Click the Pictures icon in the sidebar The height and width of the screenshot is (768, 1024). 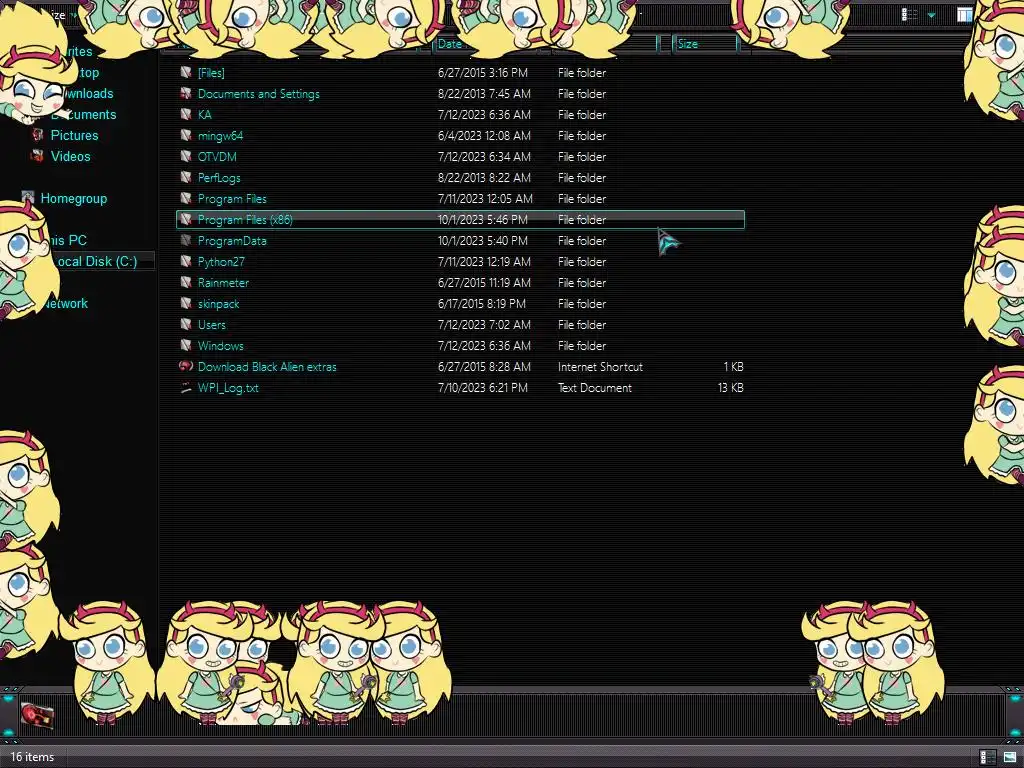(x=38, y=135)
